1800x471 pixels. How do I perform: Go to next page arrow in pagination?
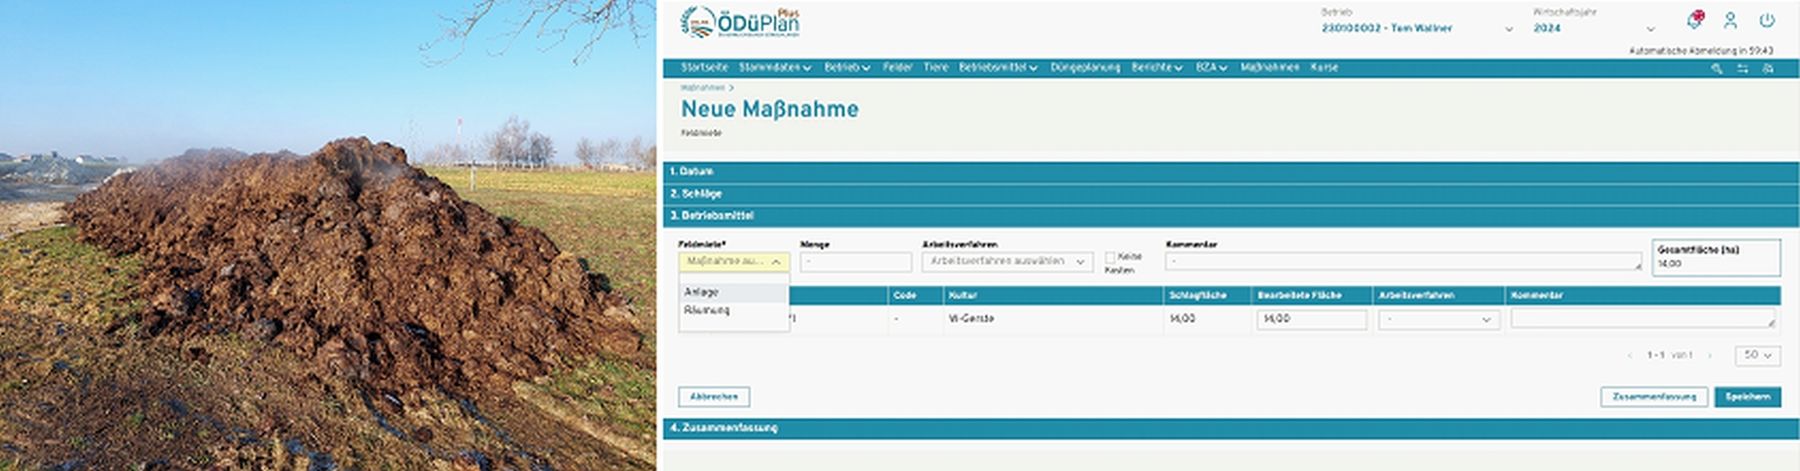pyautogui.click(x=1710, y=355)
